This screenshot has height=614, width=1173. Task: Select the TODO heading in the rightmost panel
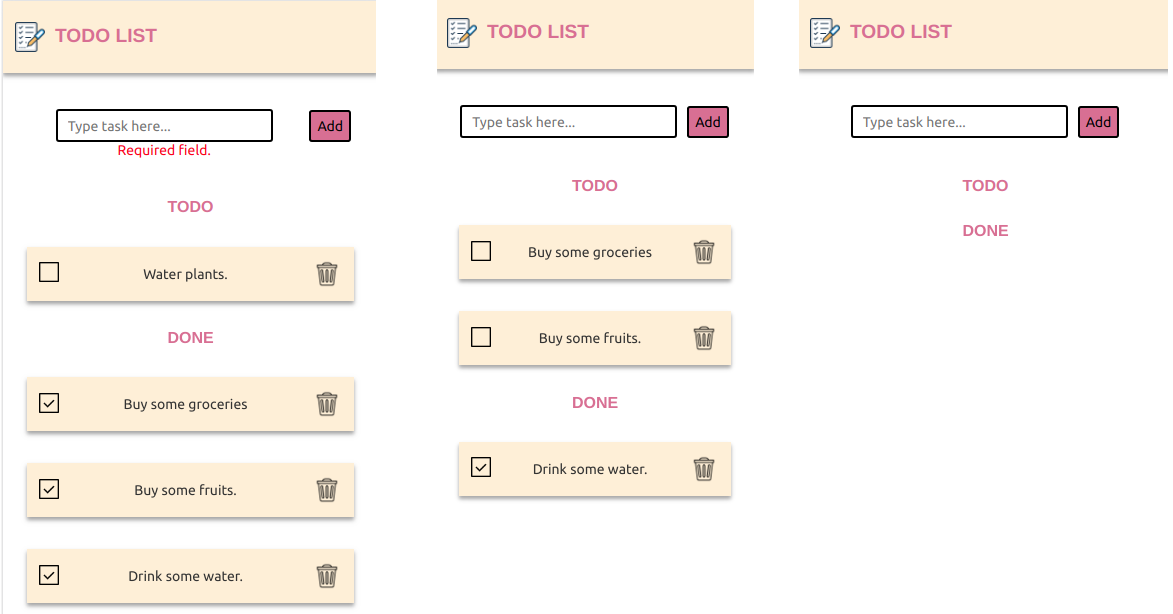(x=985, y=185)
